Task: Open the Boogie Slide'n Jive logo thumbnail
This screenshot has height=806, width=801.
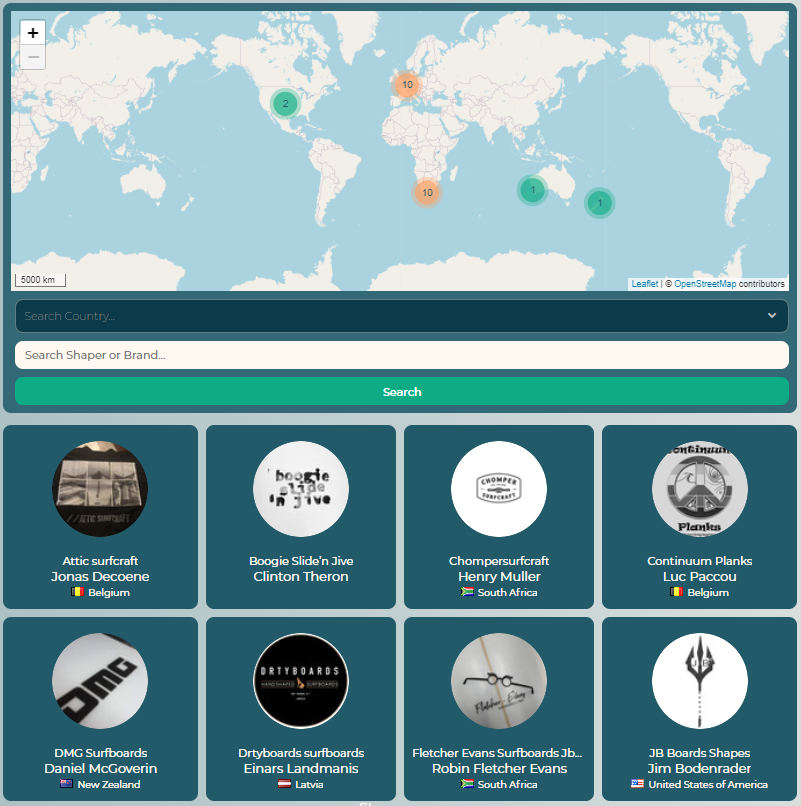Action: (301, 489)
